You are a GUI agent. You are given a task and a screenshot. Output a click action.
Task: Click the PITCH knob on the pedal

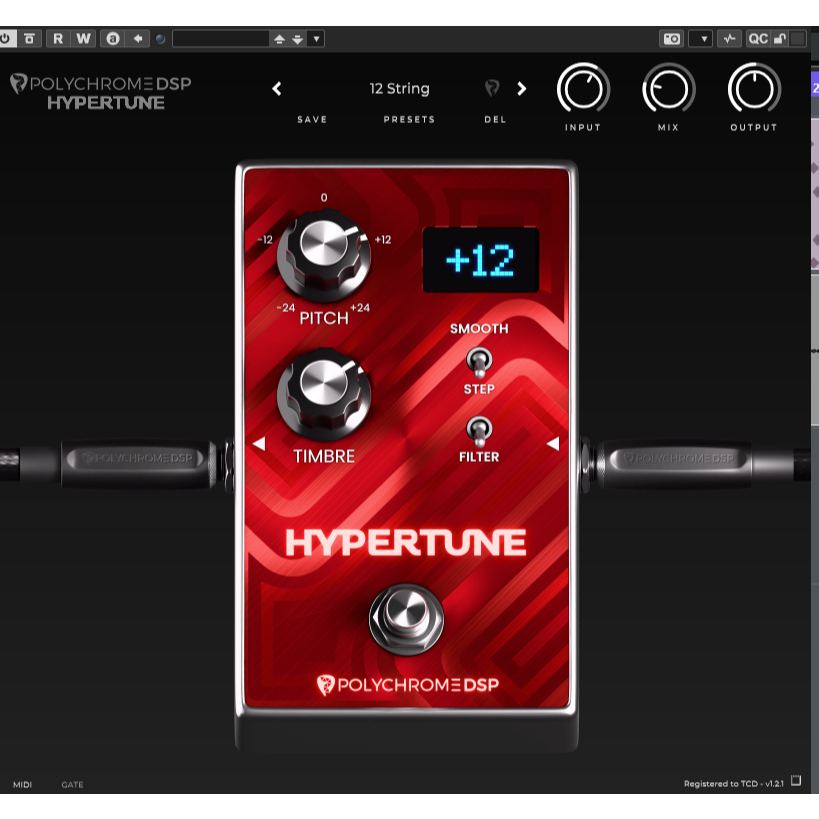pos(324,254)
